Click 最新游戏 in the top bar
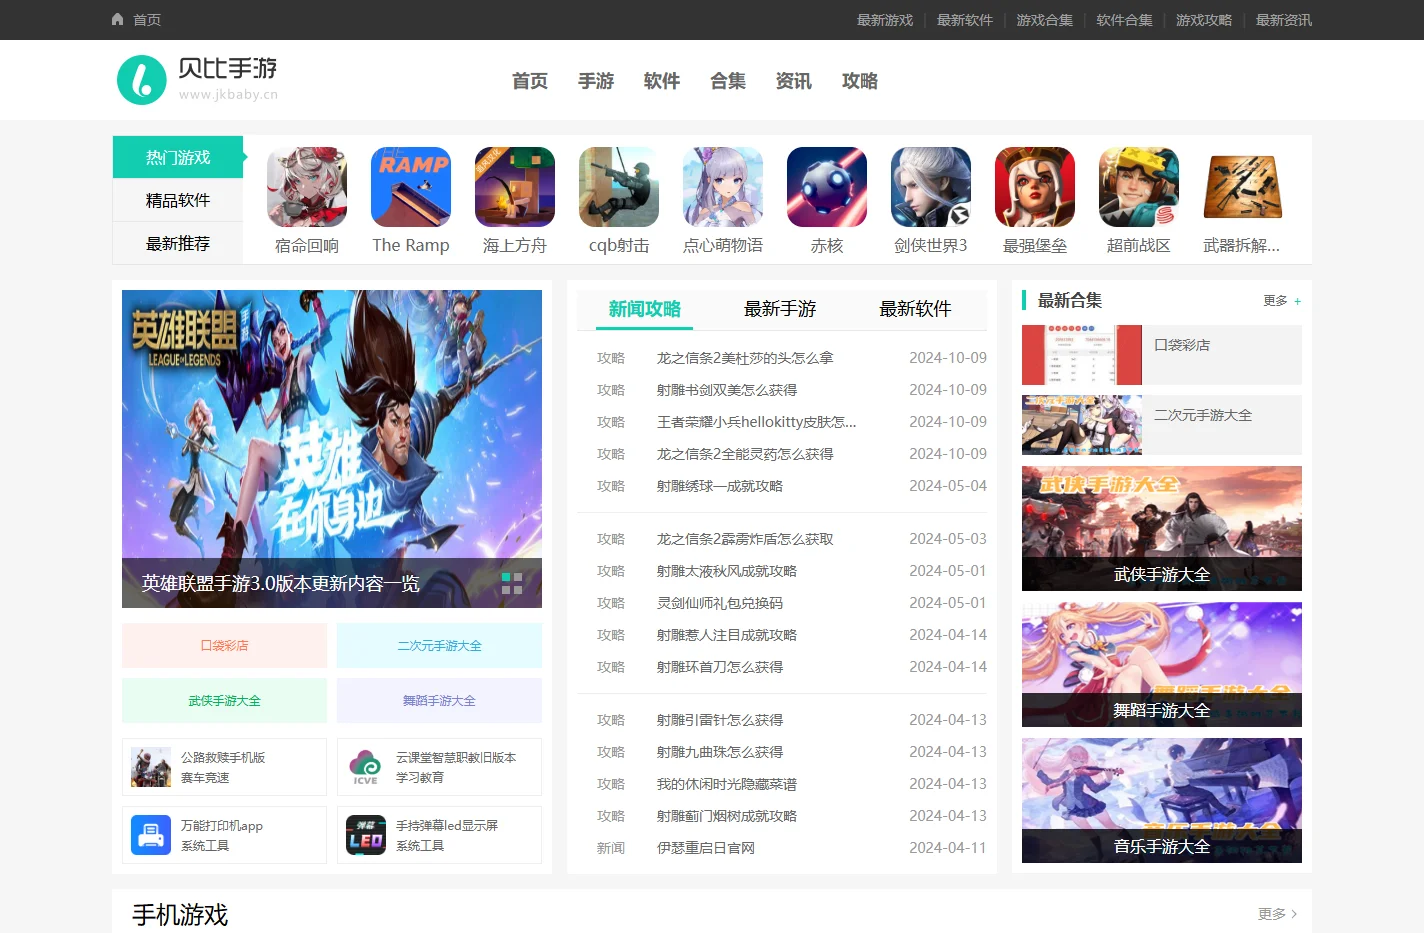The width and height of the screenshot is (1424, 933). [x=885, y=20]
